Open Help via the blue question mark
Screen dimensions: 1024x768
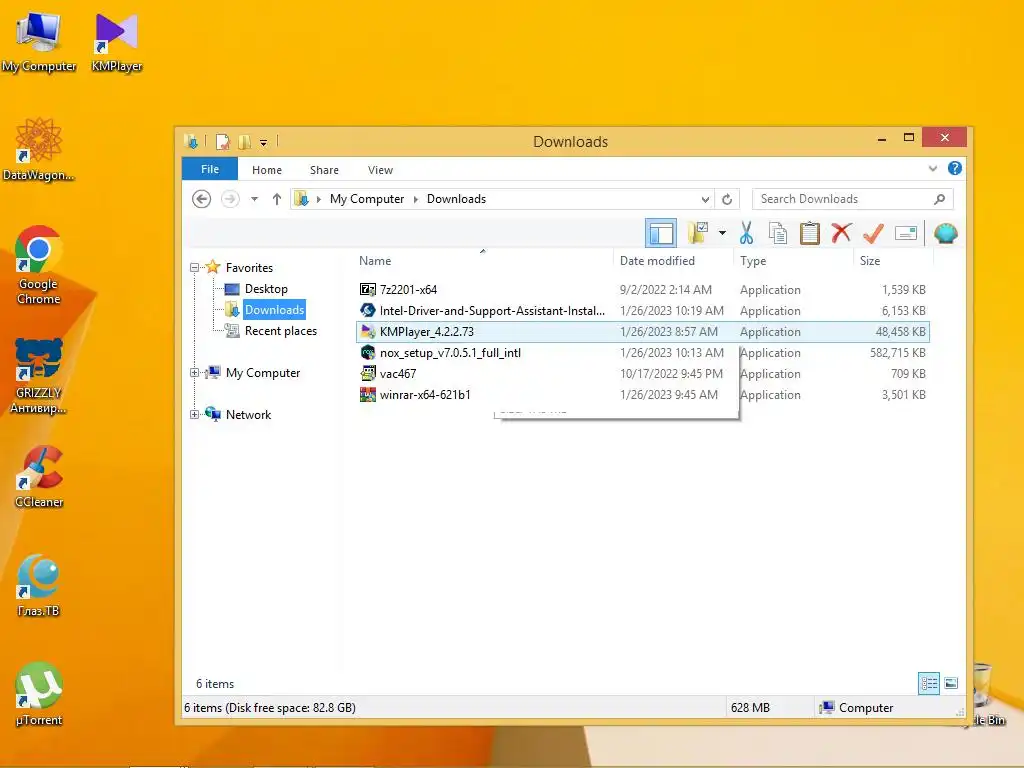tap(954, 168)
